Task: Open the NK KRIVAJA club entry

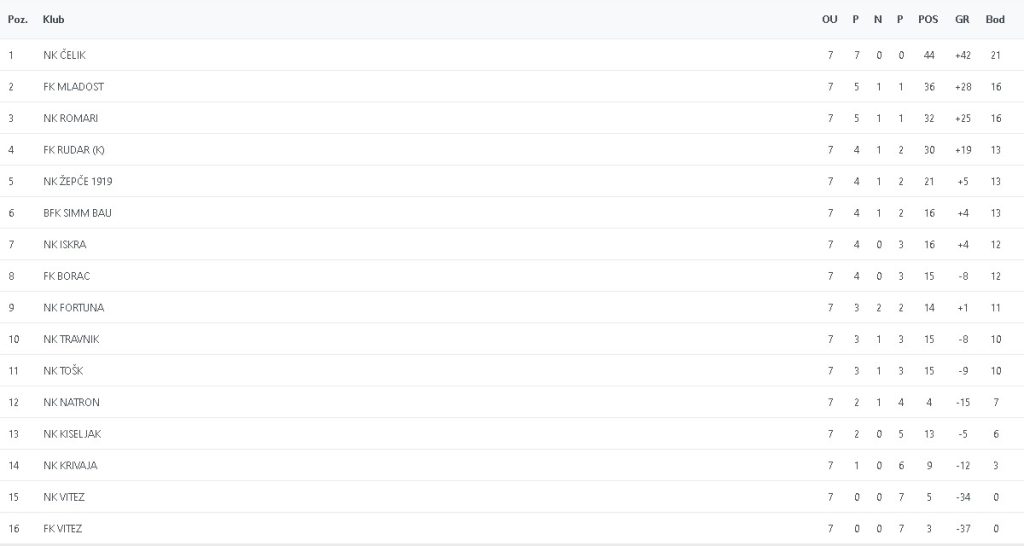Action: click(70, 465)
